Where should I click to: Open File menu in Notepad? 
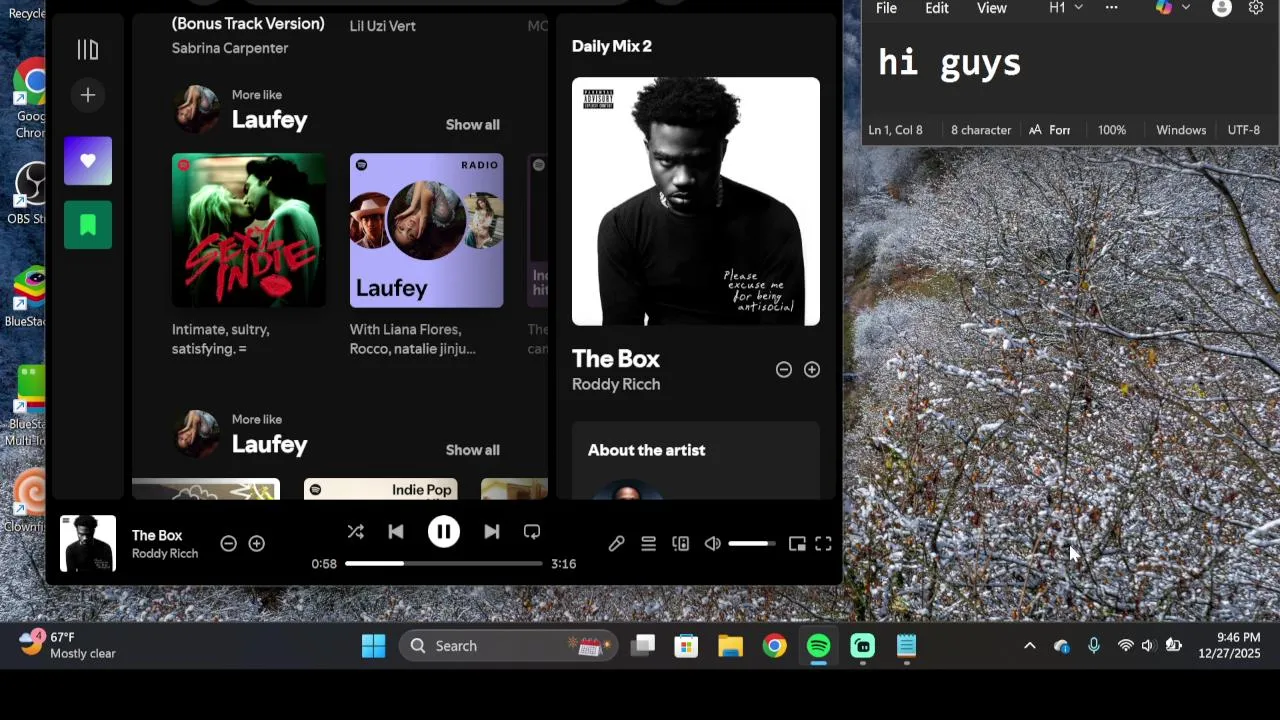(886, 8)
